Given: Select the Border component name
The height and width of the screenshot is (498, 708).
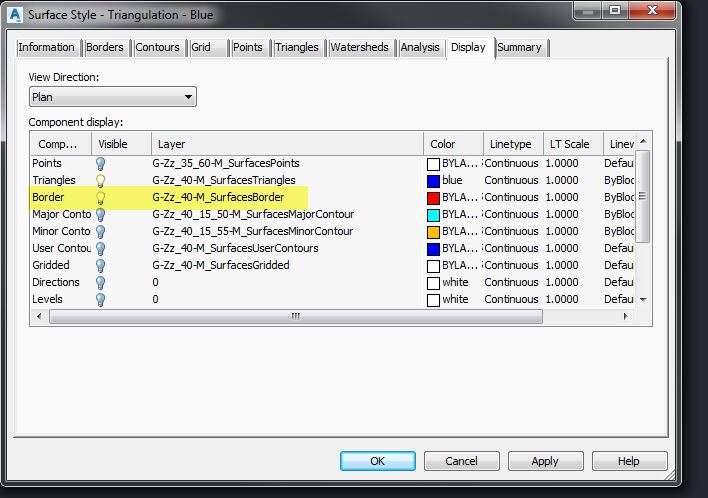Looking at the screenshot, I should pos(48,197).
